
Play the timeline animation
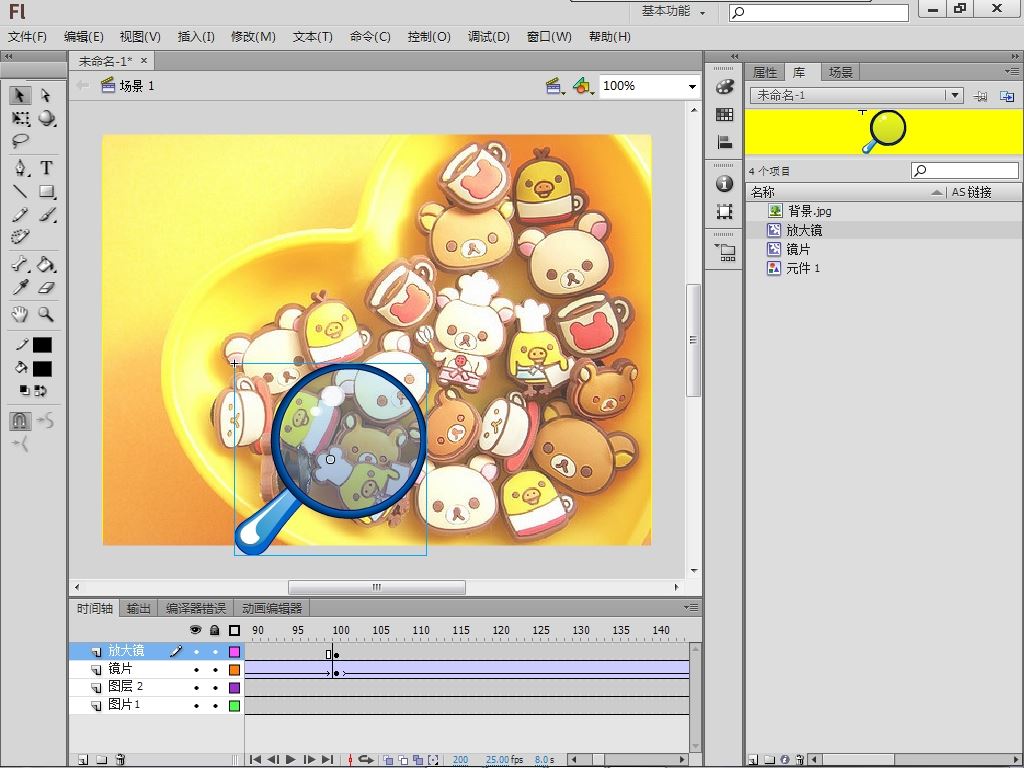point(291,760)
